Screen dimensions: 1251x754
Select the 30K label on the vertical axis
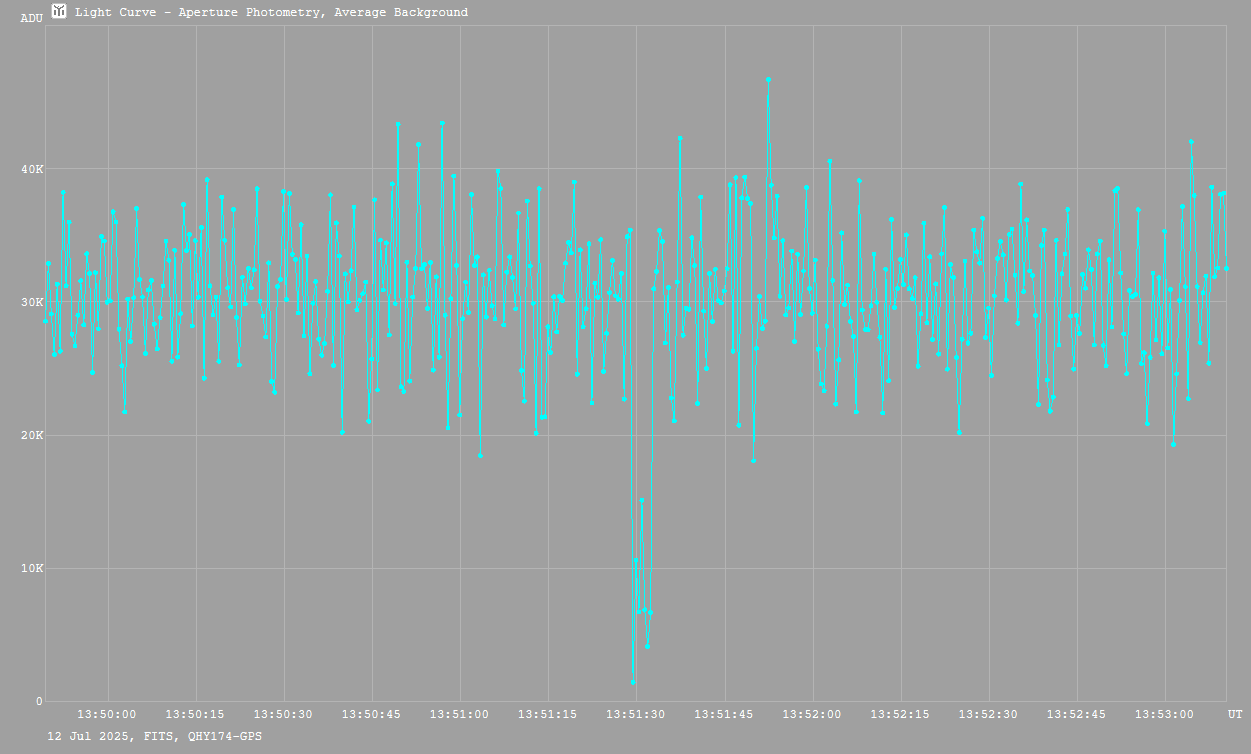(33, 302)
